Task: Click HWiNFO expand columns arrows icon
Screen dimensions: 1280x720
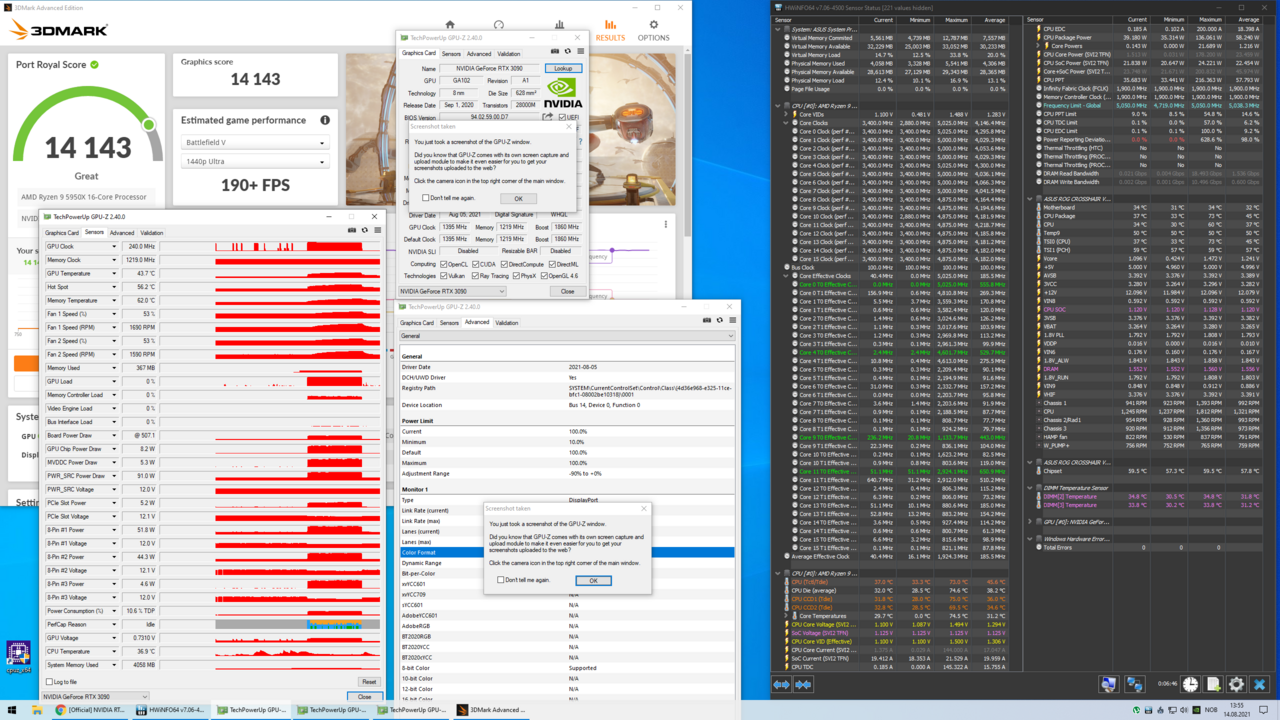Action: [781, 684]
